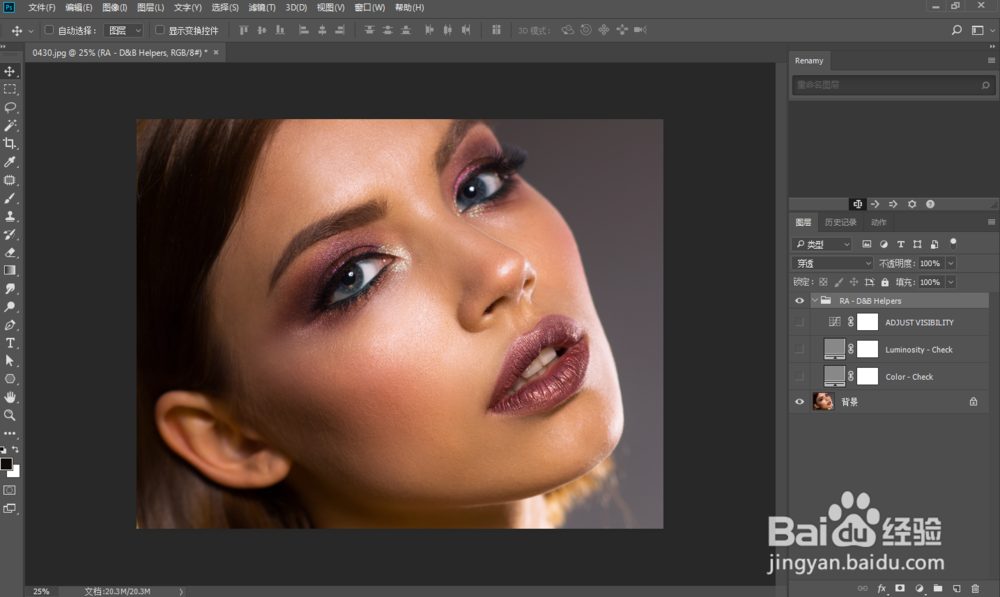This screenshot has width=1000, height=597.
Task: Select the background layer thumbnail
Action: click(823, 401)
